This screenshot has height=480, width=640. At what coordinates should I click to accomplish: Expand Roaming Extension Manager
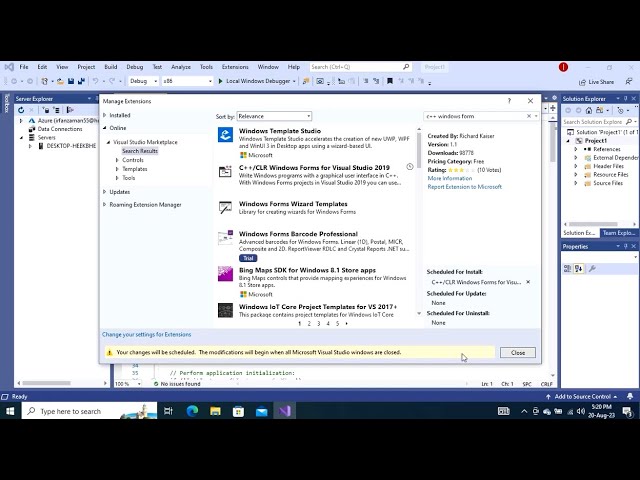click(105, 204)
